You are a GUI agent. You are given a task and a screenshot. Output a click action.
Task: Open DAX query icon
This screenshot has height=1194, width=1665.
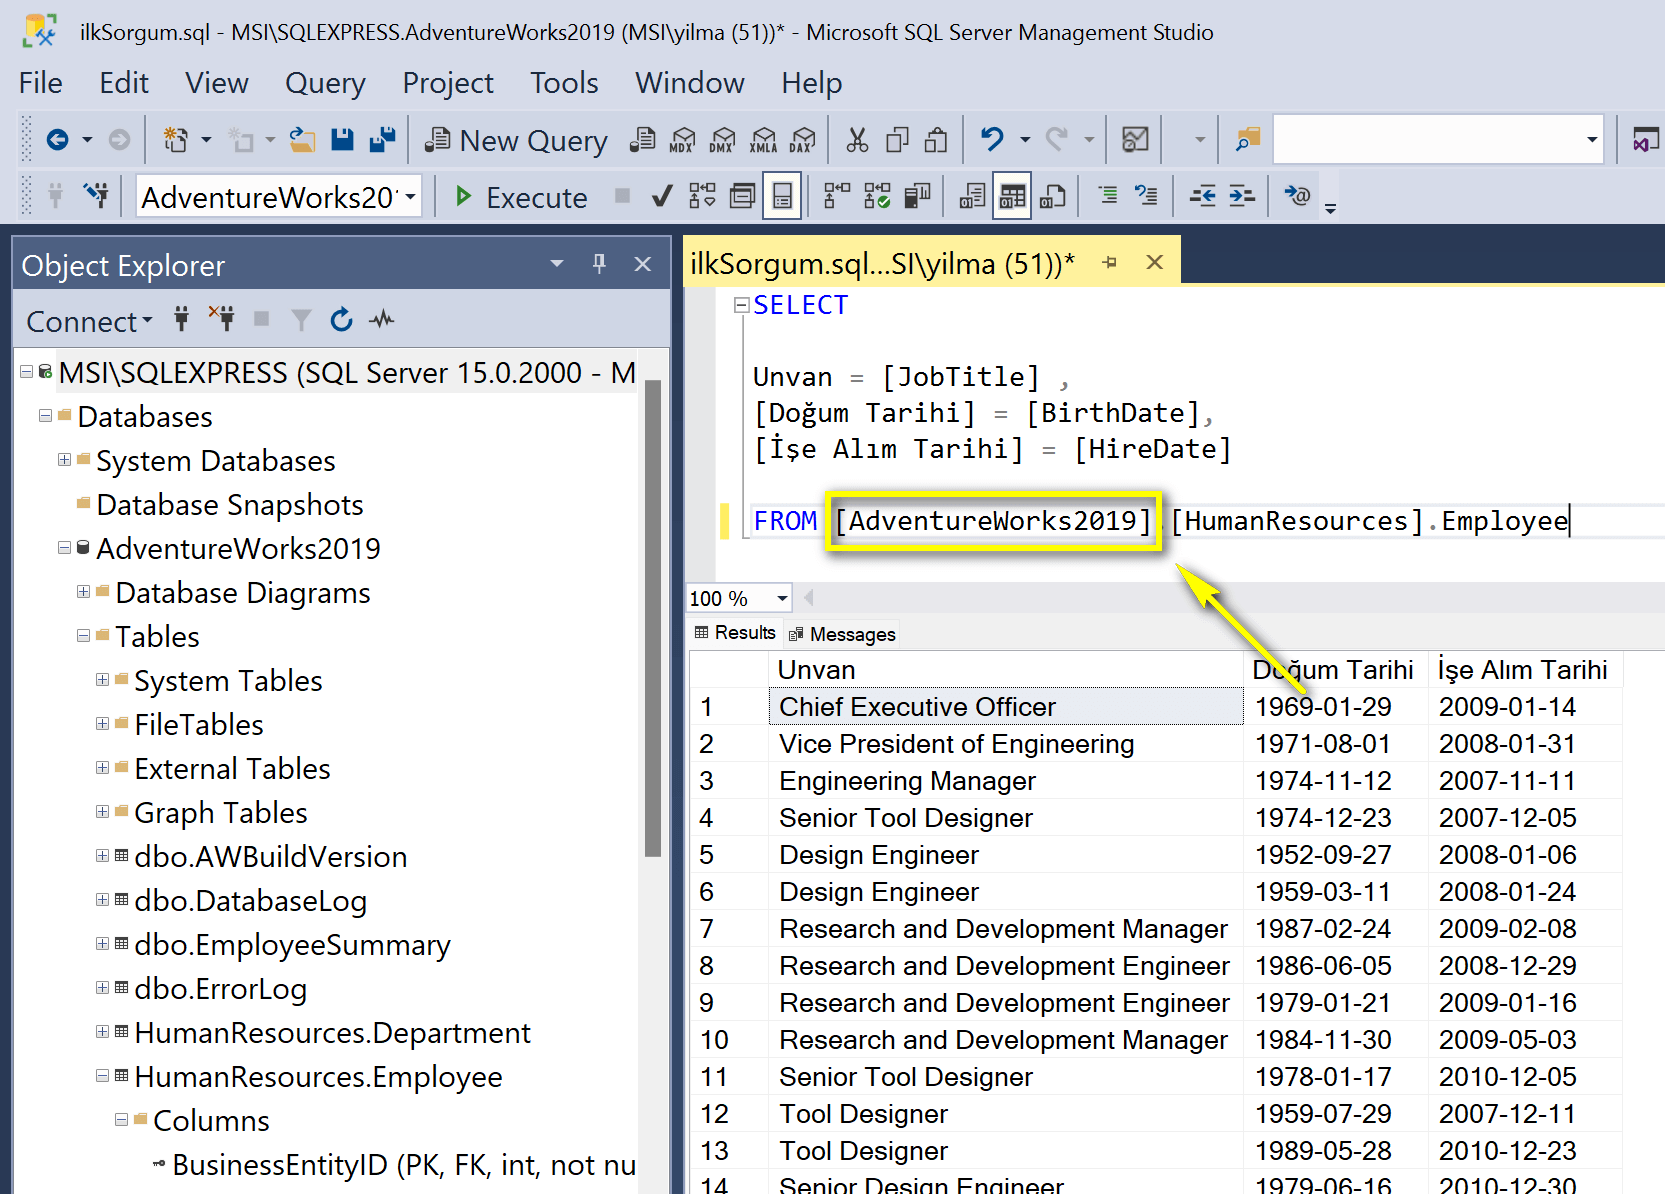pos(802,140)
